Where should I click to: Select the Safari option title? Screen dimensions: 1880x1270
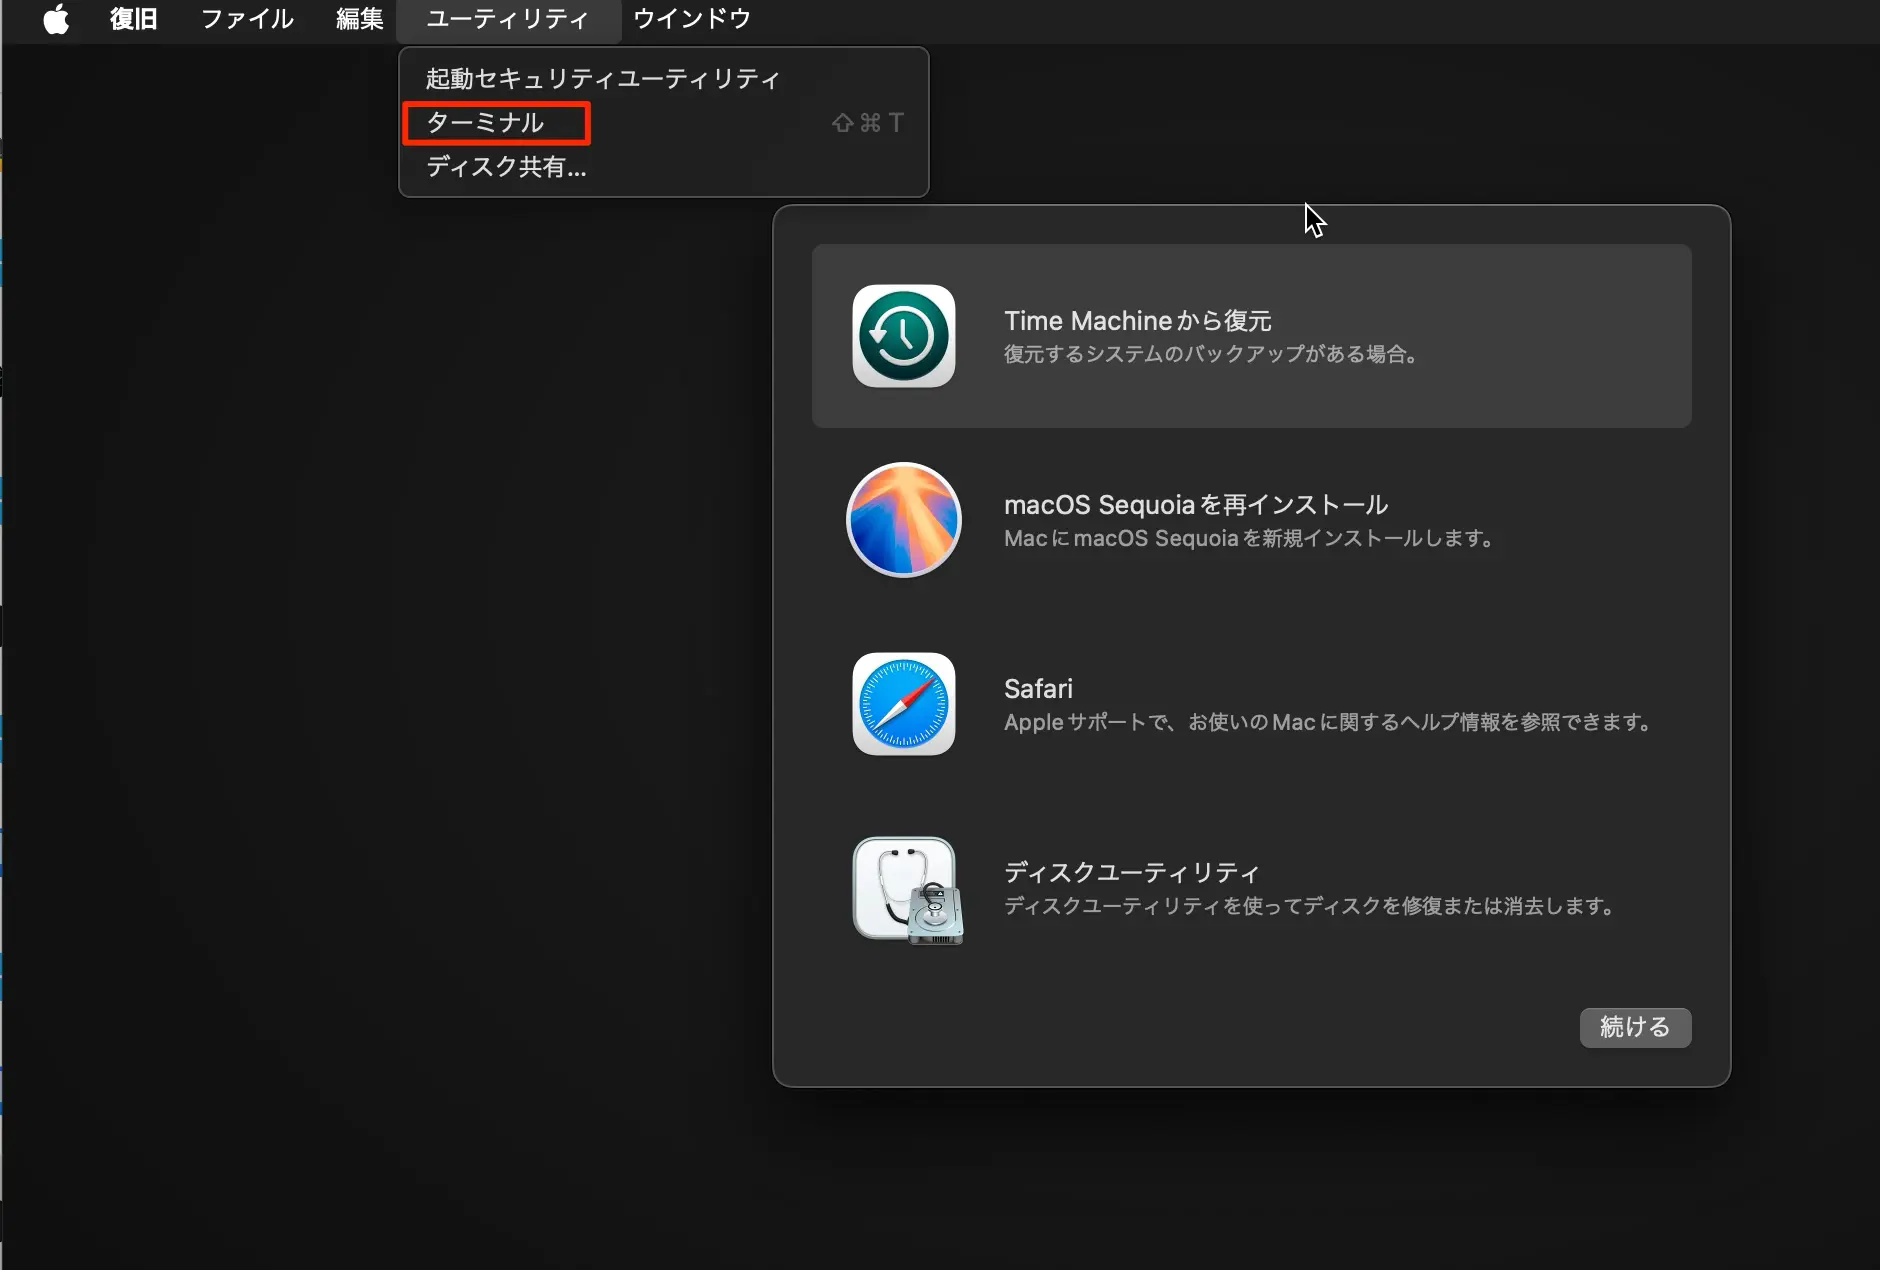[x=1038, y=689]
